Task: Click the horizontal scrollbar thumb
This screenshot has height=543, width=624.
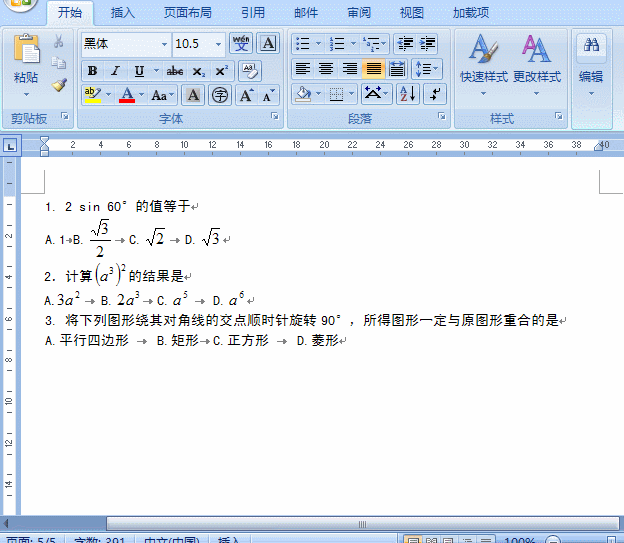Action: point(363,523)
